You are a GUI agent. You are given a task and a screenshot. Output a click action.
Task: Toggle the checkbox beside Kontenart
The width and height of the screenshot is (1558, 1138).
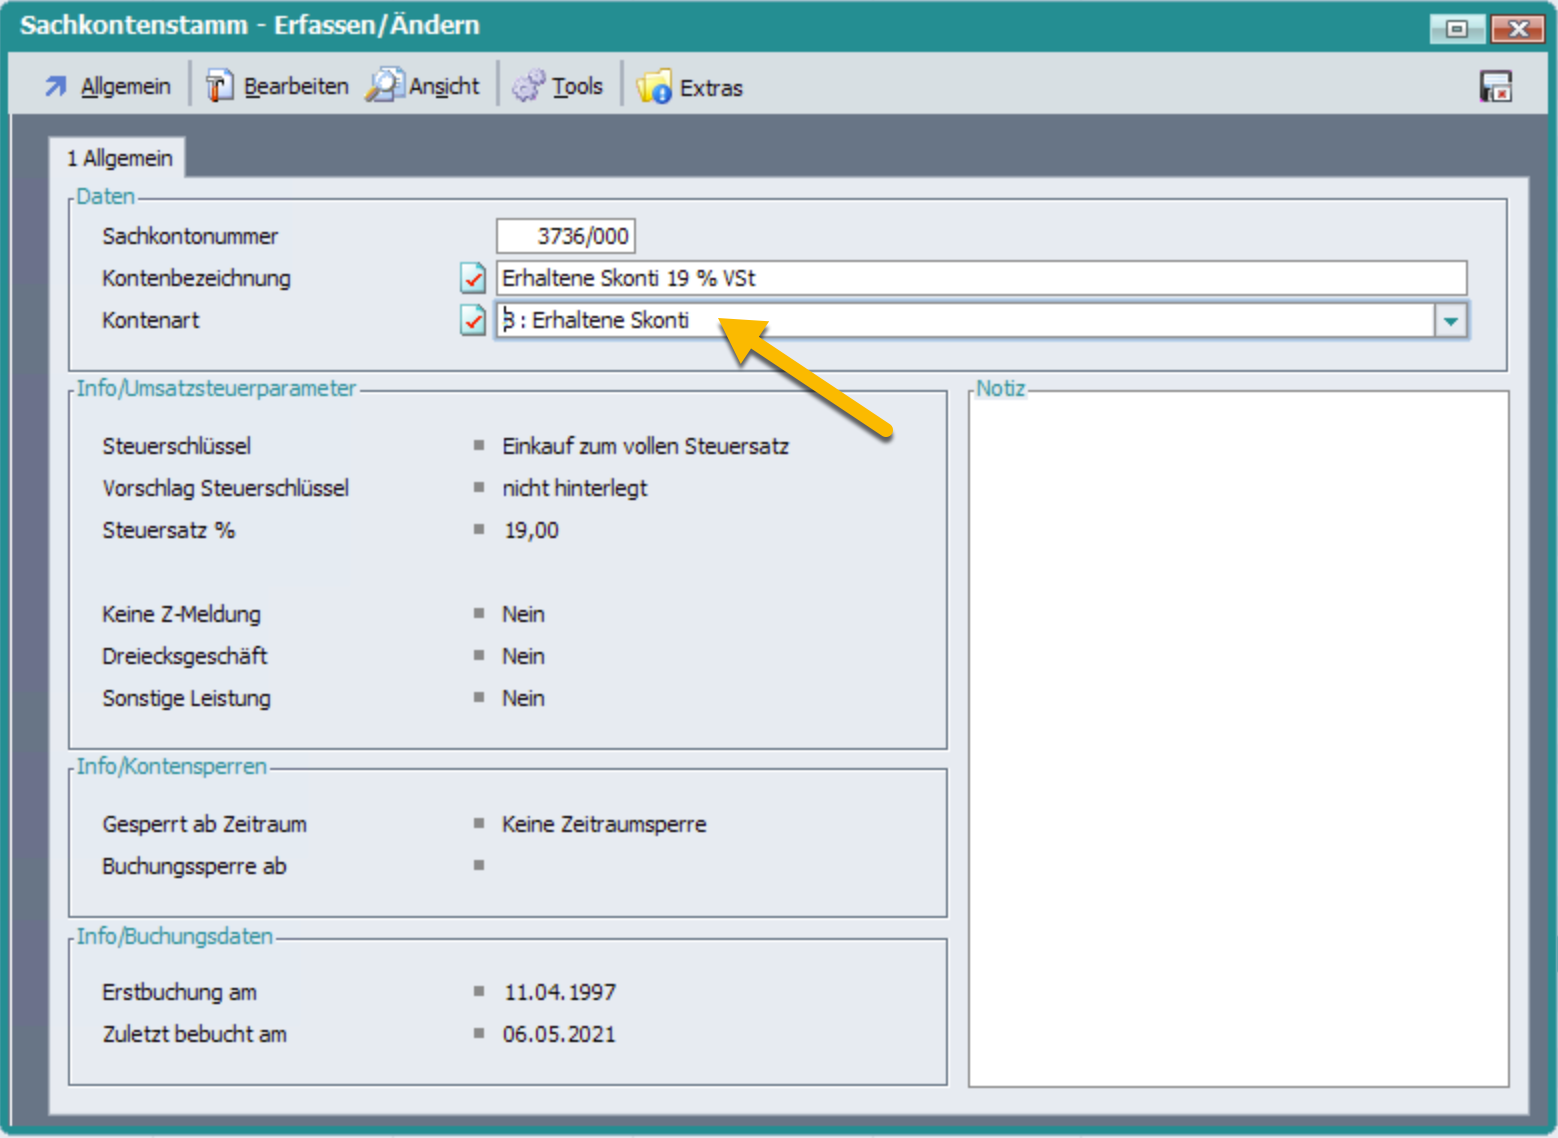pyautogui.click(x=473, y=320)
